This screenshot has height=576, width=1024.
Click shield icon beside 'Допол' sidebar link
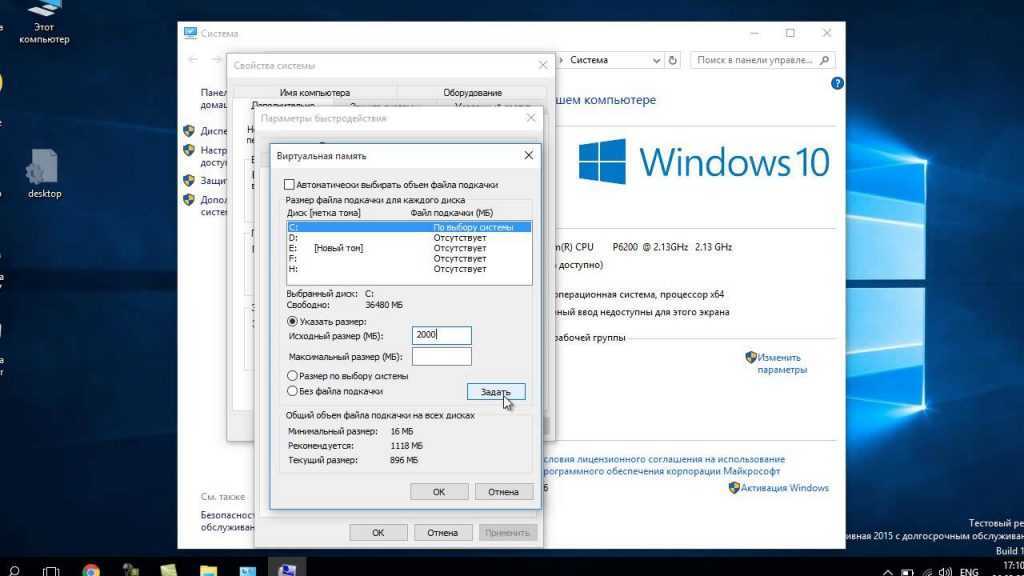point(189,200)
